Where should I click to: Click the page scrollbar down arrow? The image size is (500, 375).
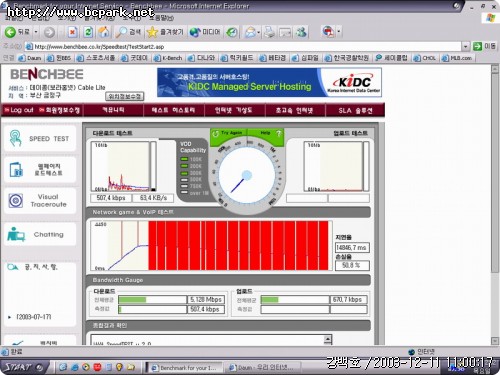[x=495, y=341]
